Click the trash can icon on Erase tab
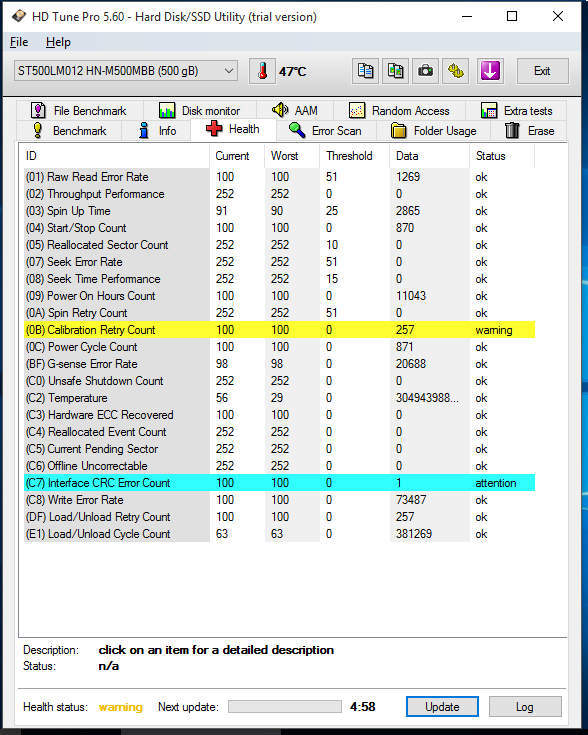 pyautogui.click(x=512, y=130)
